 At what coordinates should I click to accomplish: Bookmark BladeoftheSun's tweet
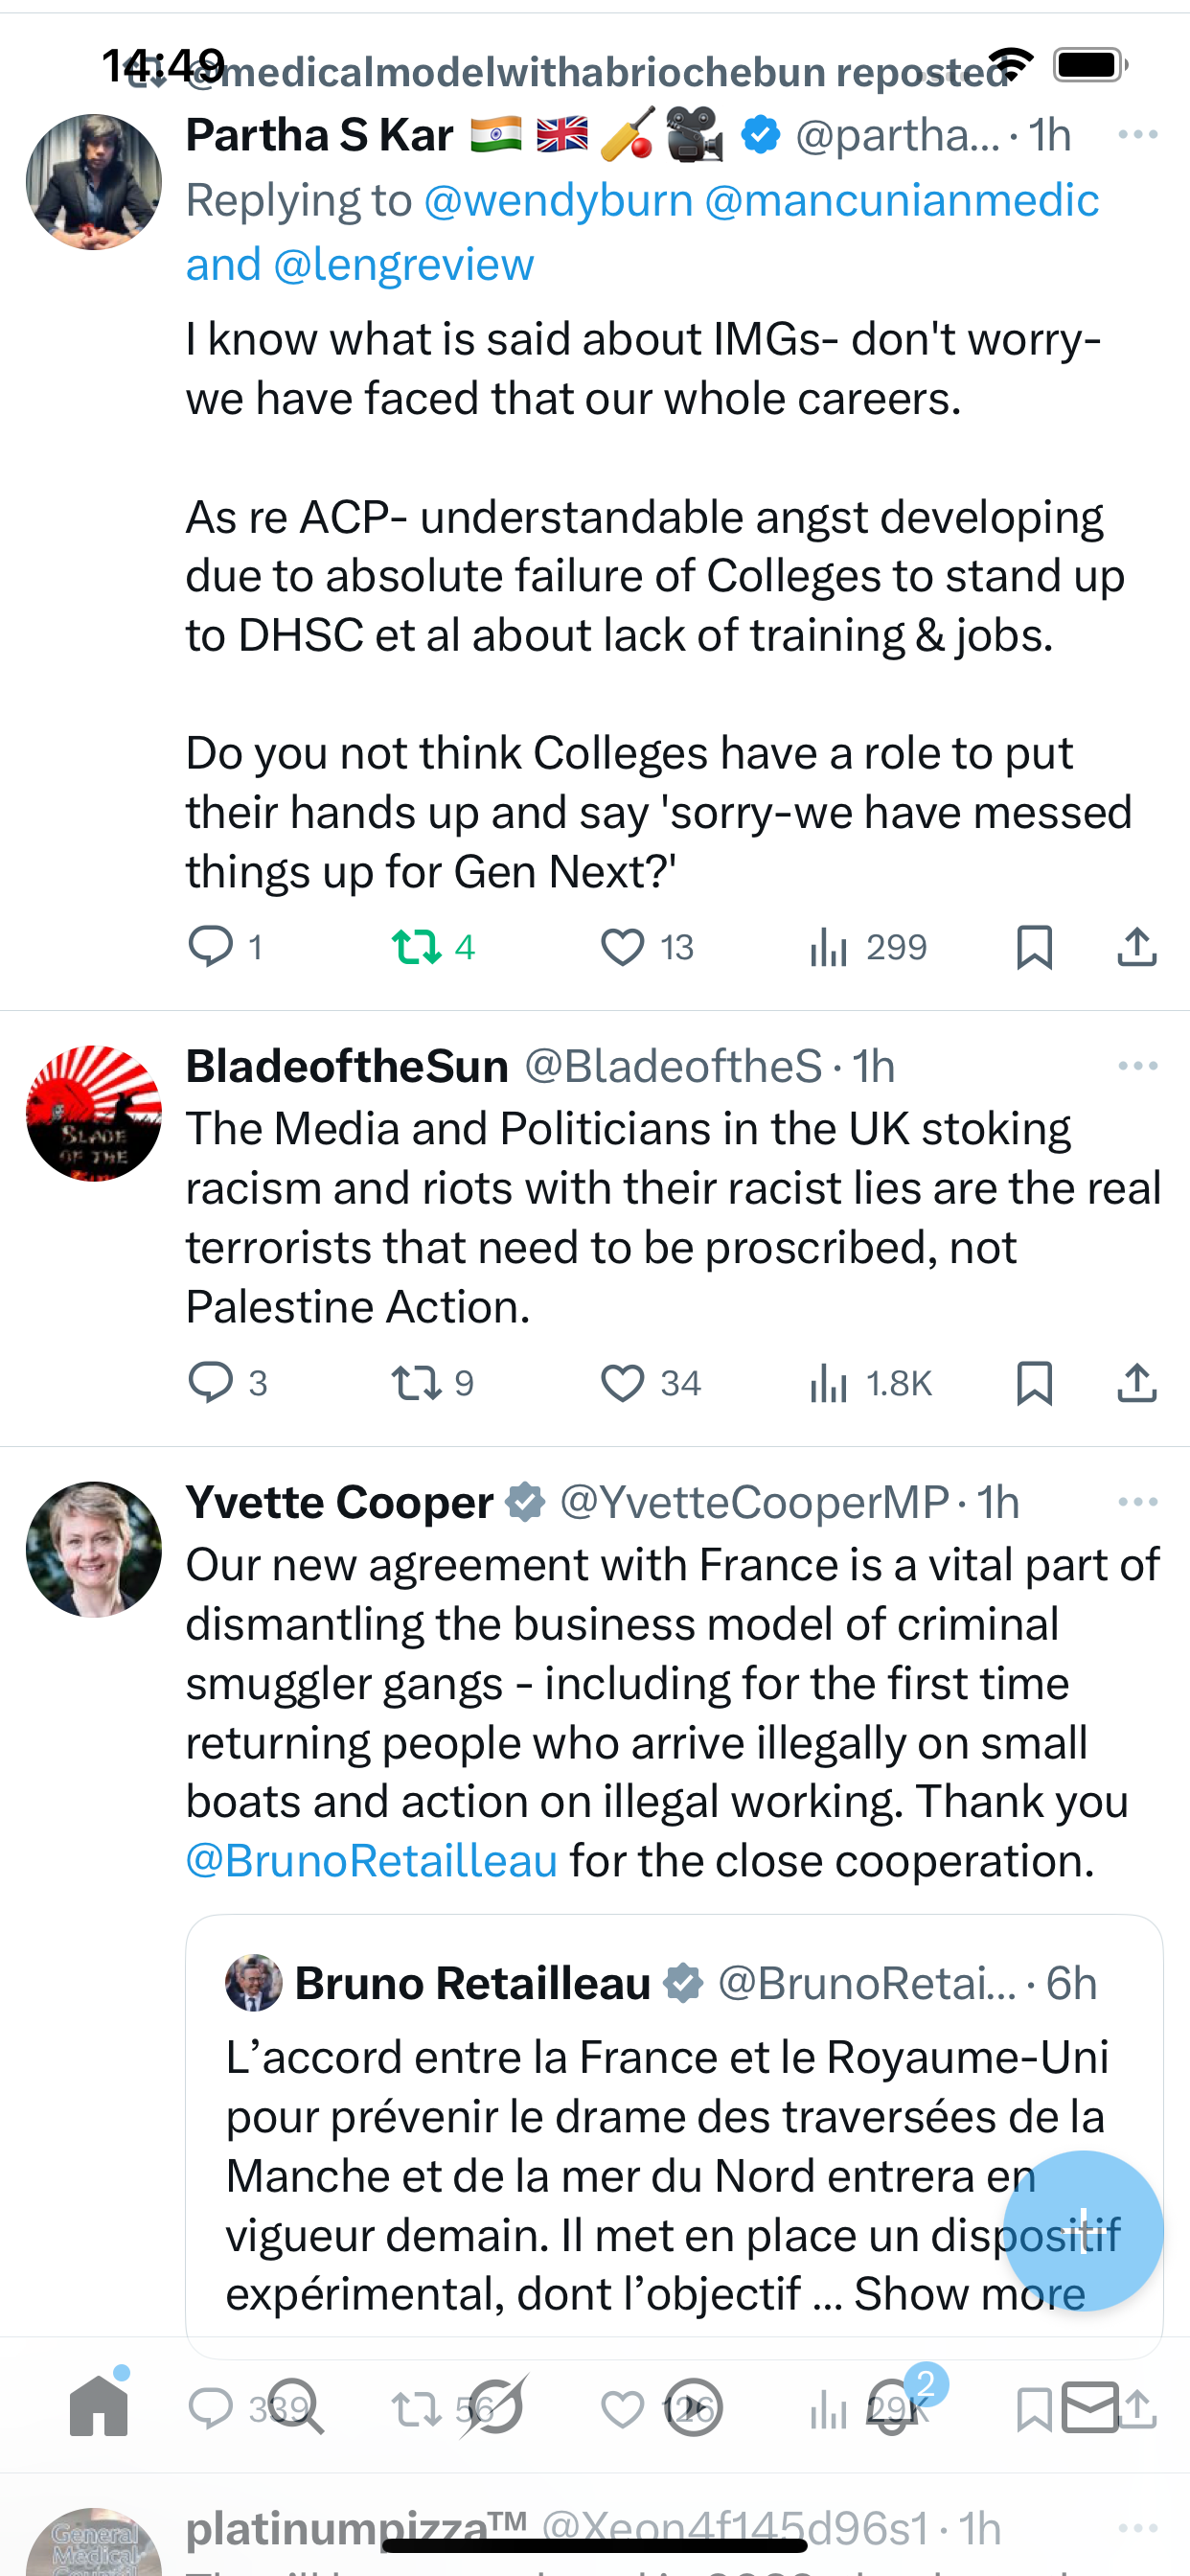(x=1034, y=1383)
